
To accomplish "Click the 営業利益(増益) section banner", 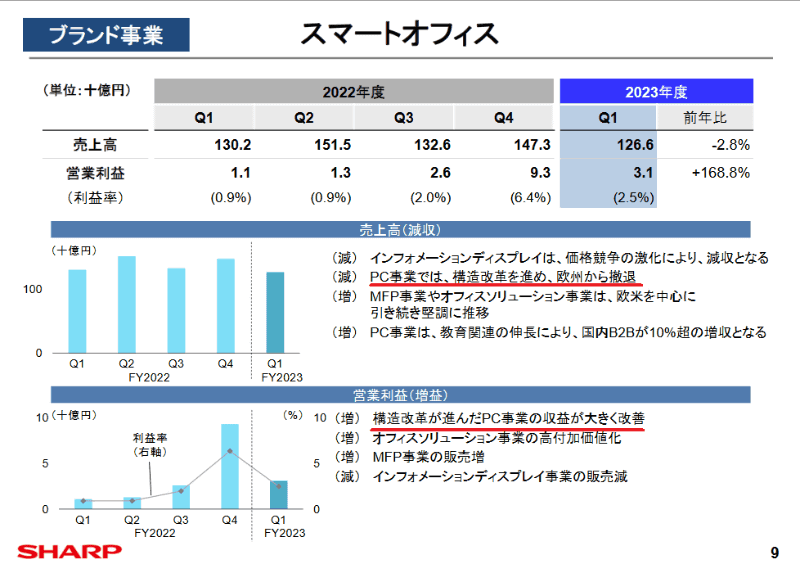I will 401,395.
